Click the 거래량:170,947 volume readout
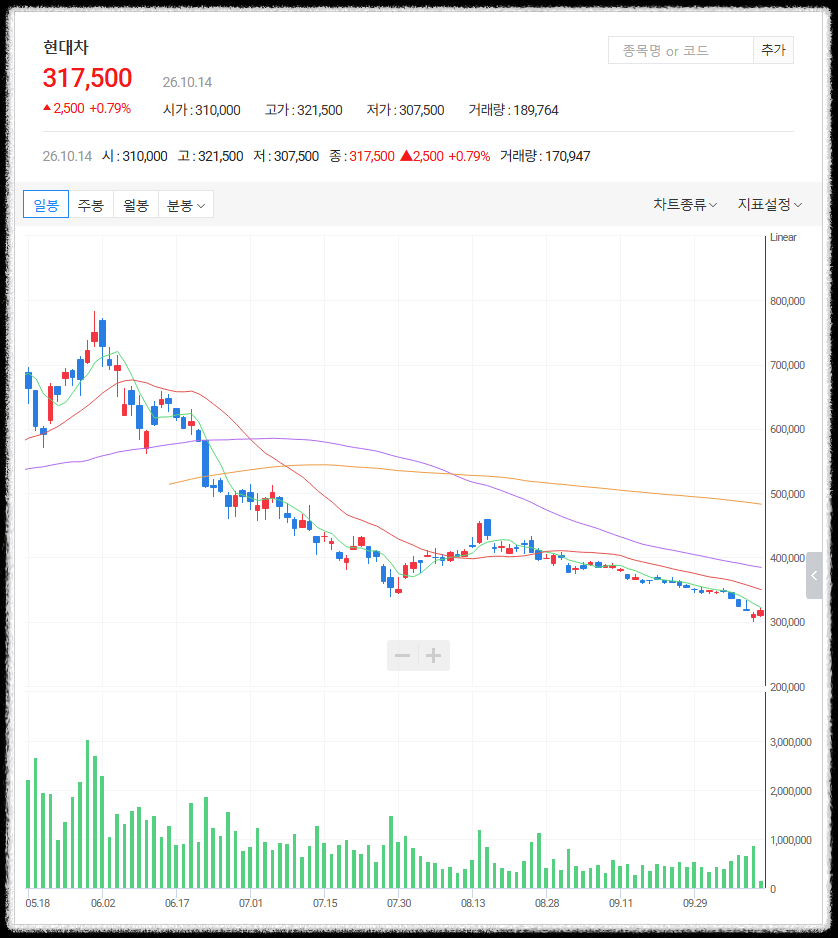838x938 pixels. (x=545, y=156)
